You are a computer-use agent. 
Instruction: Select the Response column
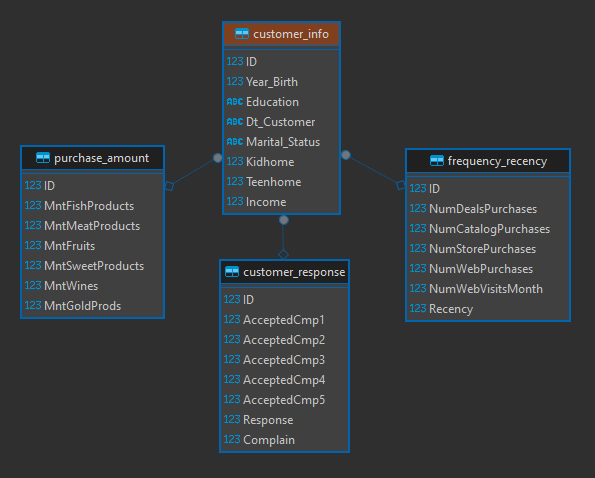point(285,420)
